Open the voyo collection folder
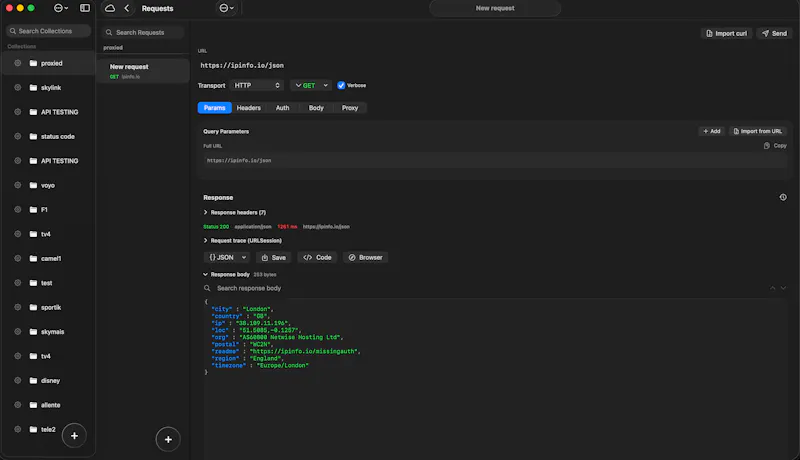 pyautogui.click(x=47, y=185)
